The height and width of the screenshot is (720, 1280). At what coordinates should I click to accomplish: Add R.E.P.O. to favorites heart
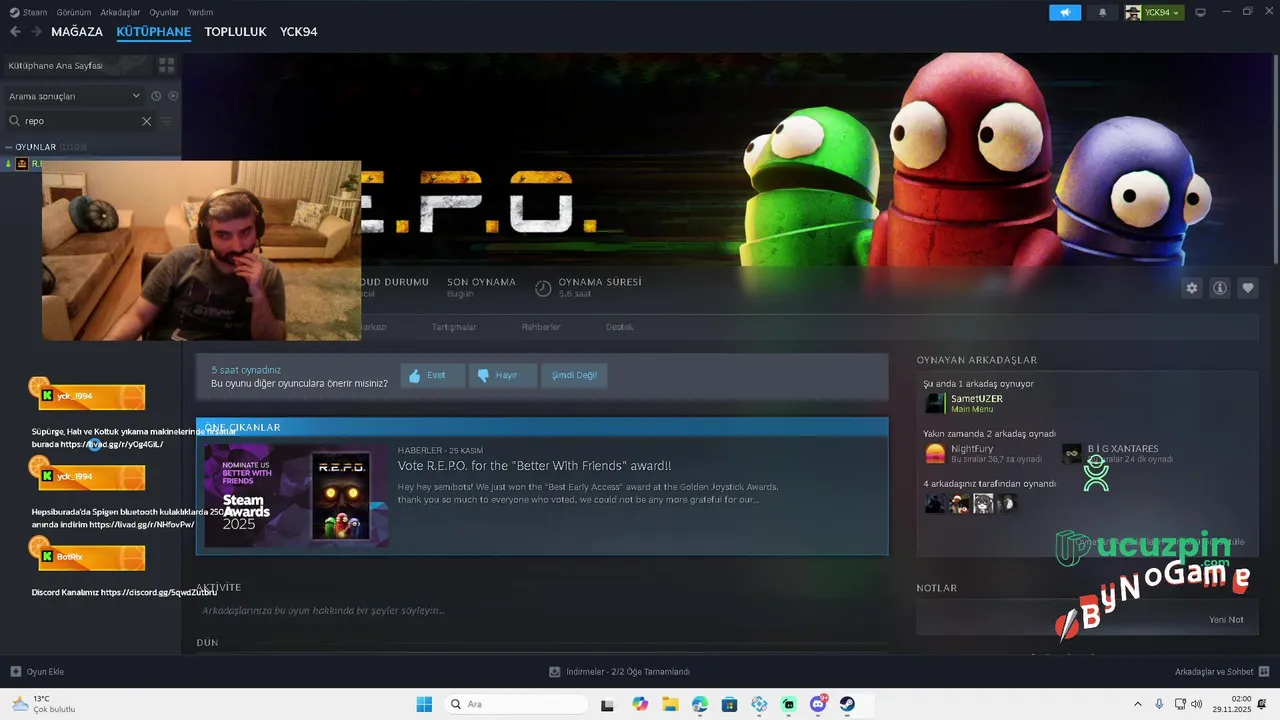tap(1248, 288)
